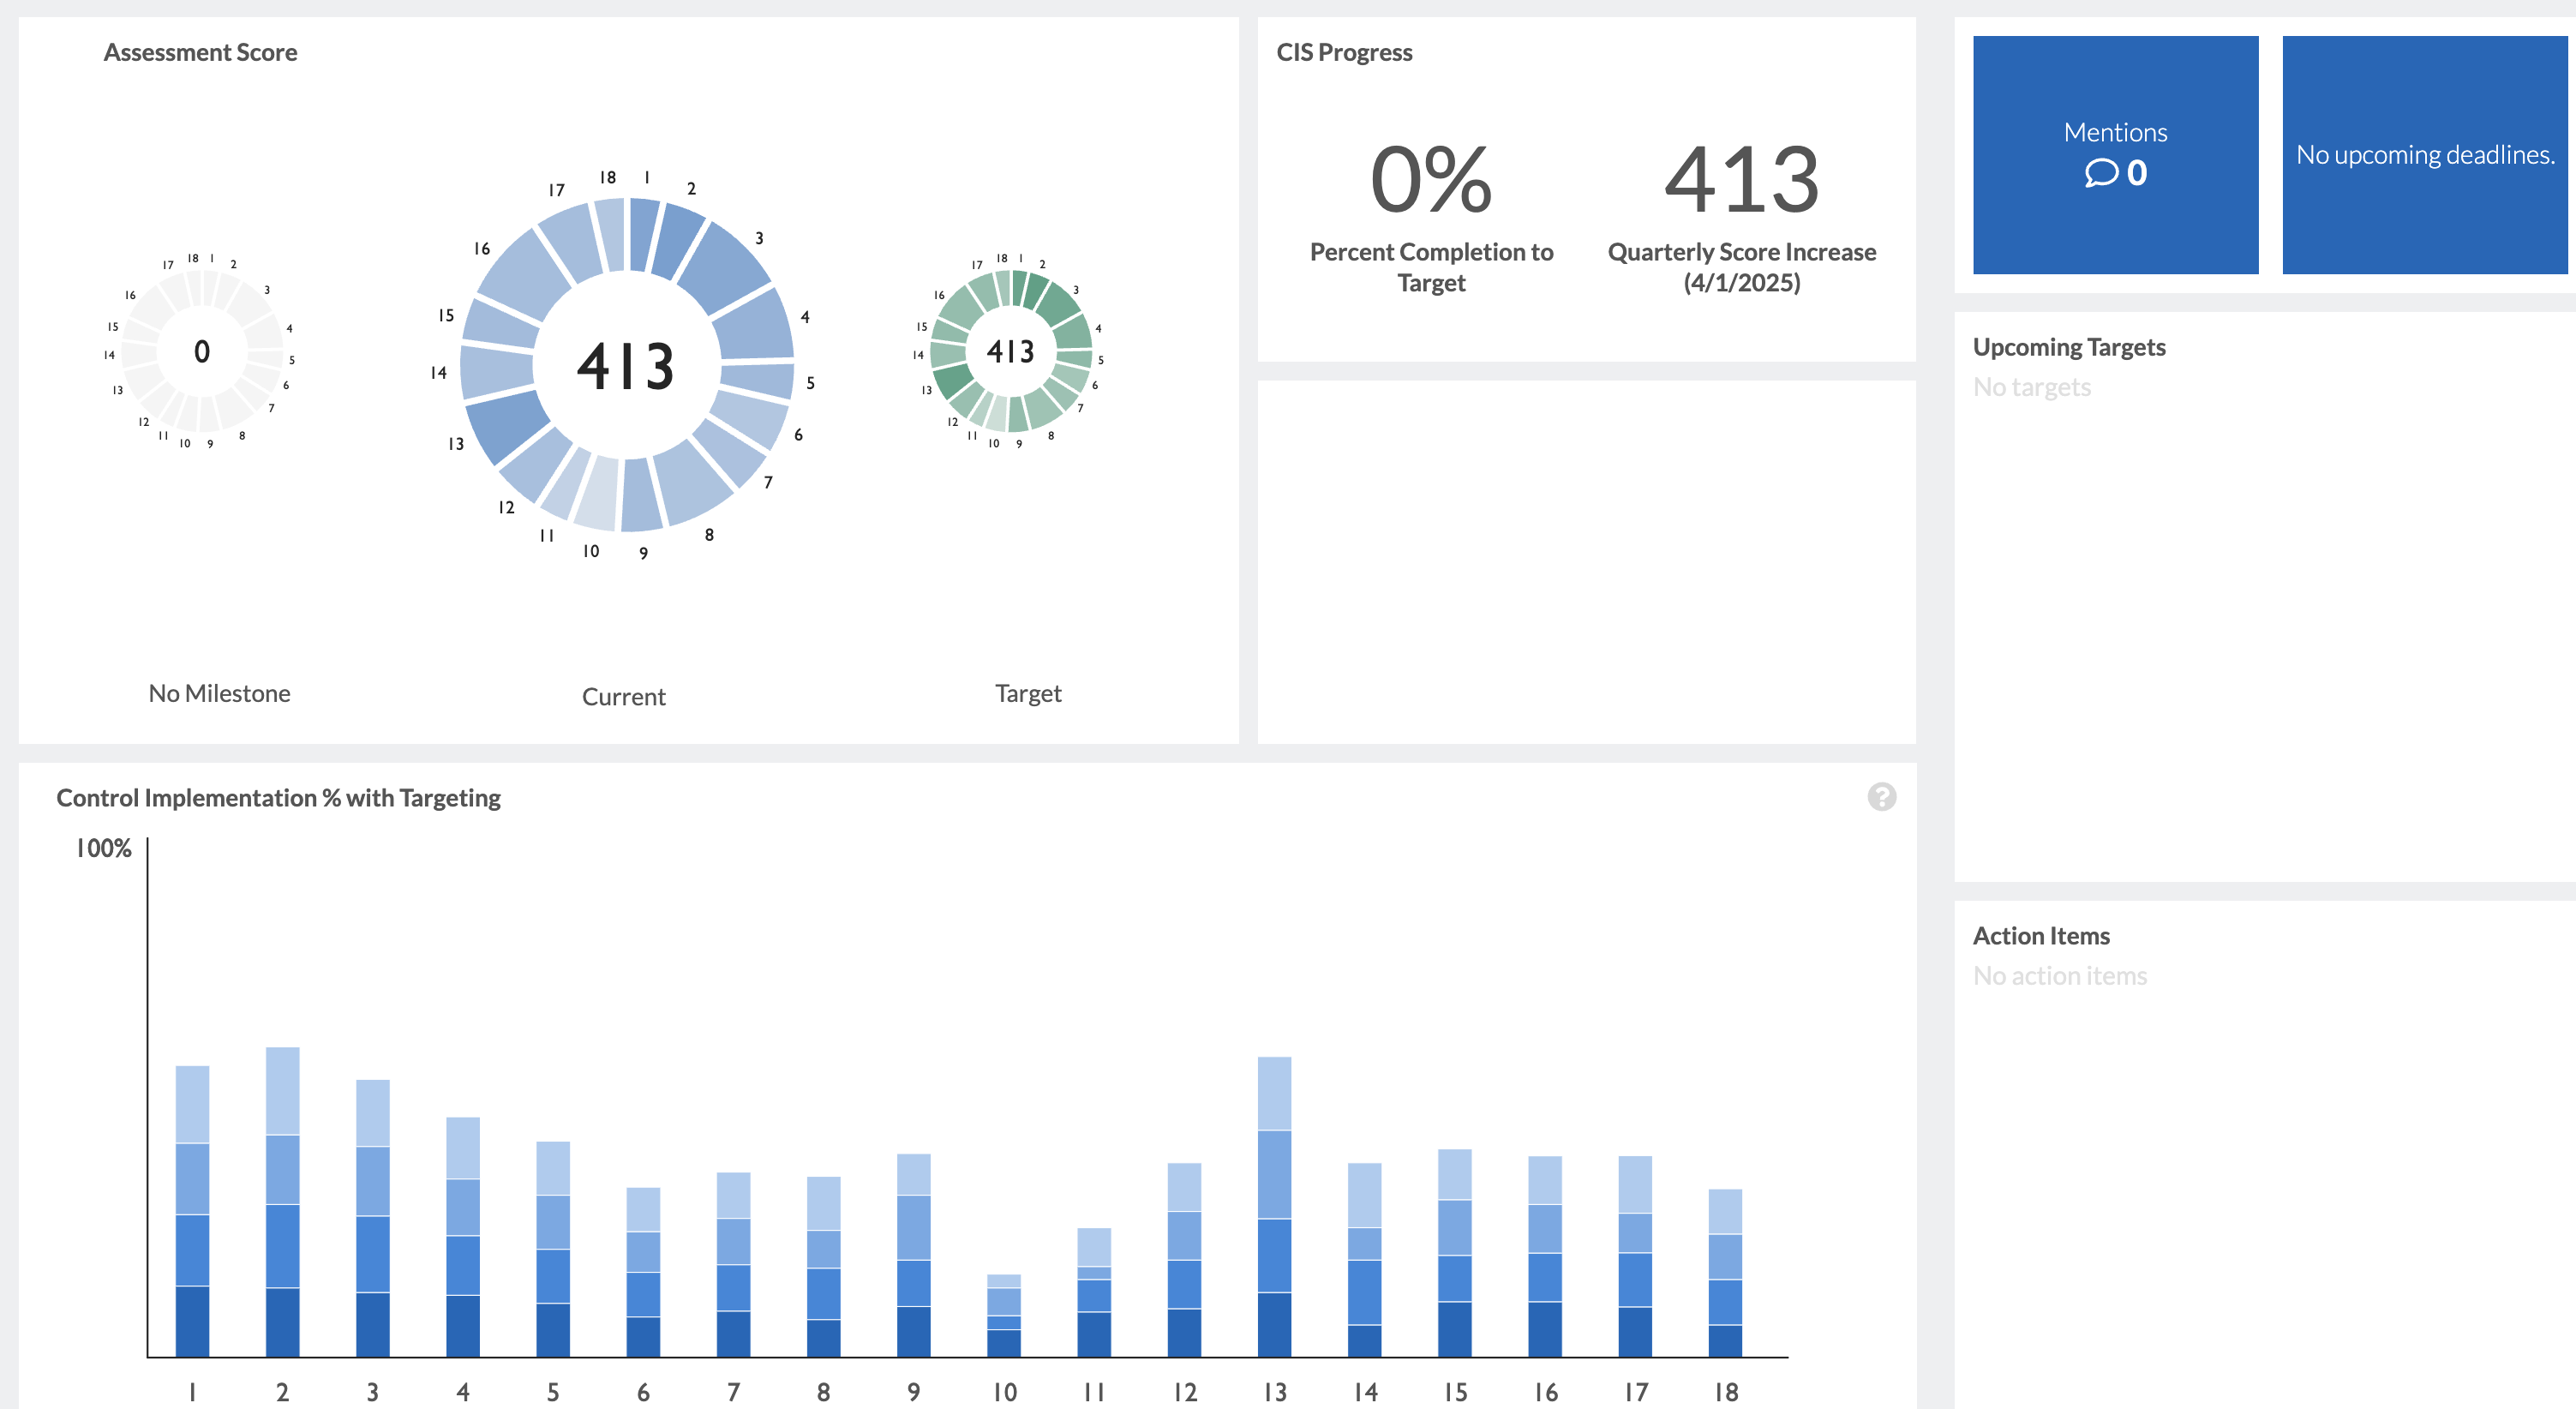Viewport: 2576px width, 1409px height.
Task: Click the Upcoming Targets heading
Action: click(x=2069, y=347)
